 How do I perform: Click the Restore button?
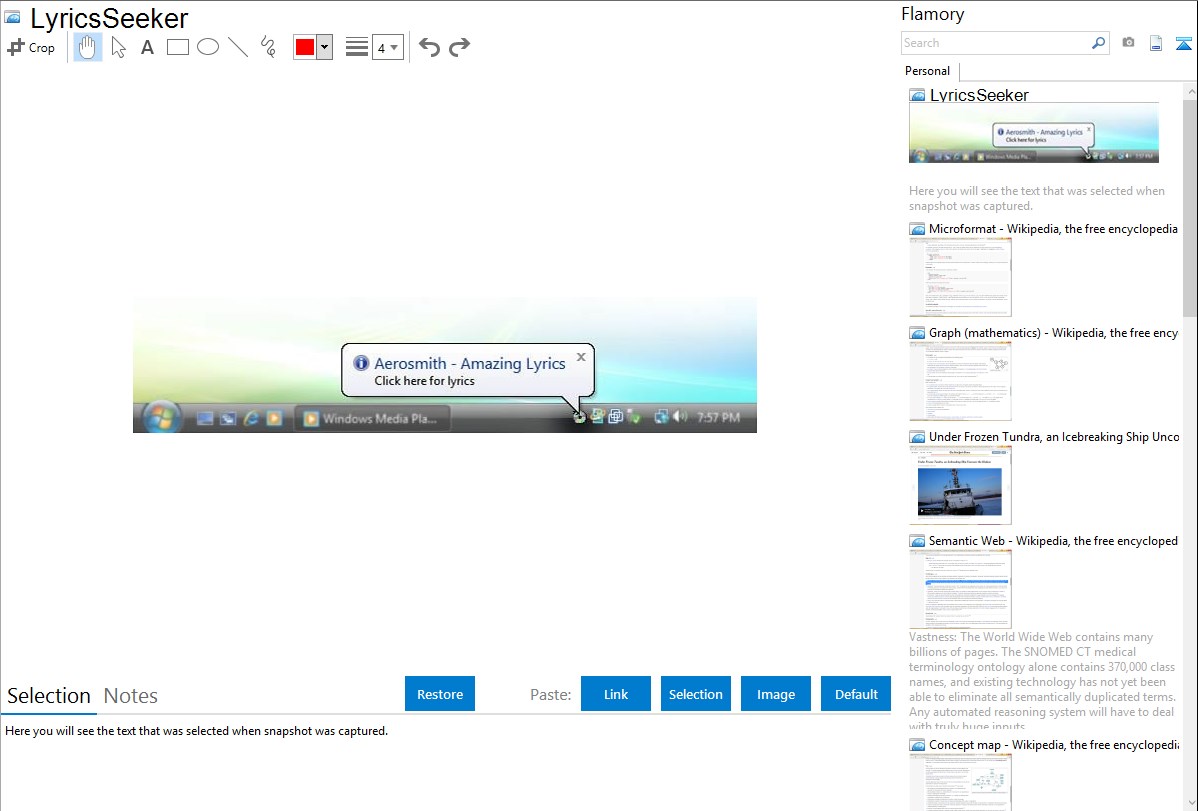pos(440,694)
